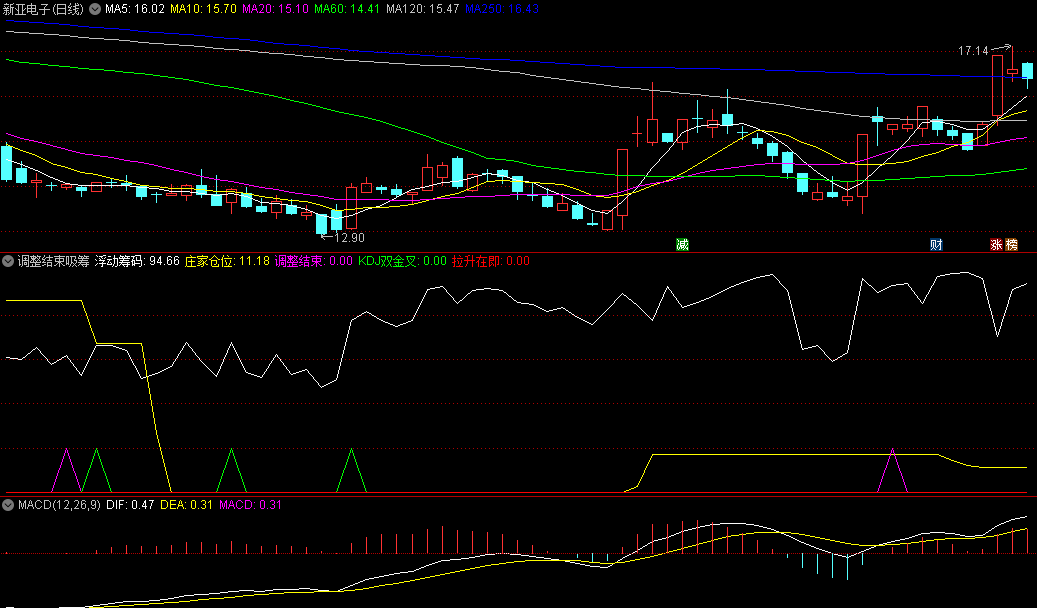Click the 拉升在即: 0.00 value

pos(491,261)
